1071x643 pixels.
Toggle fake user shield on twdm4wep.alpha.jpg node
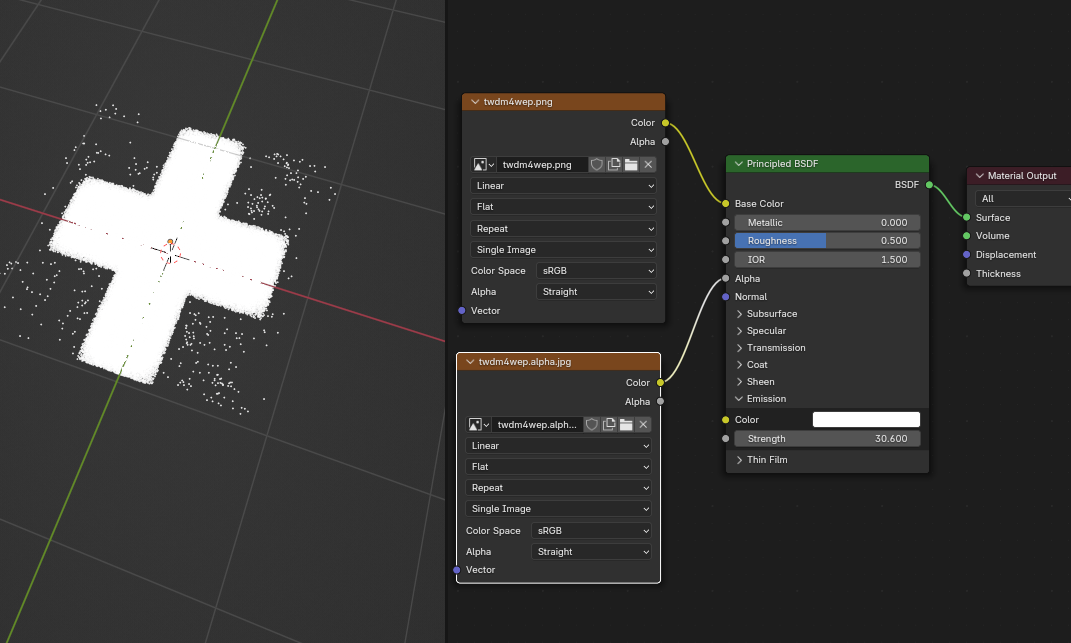[592, 424]
